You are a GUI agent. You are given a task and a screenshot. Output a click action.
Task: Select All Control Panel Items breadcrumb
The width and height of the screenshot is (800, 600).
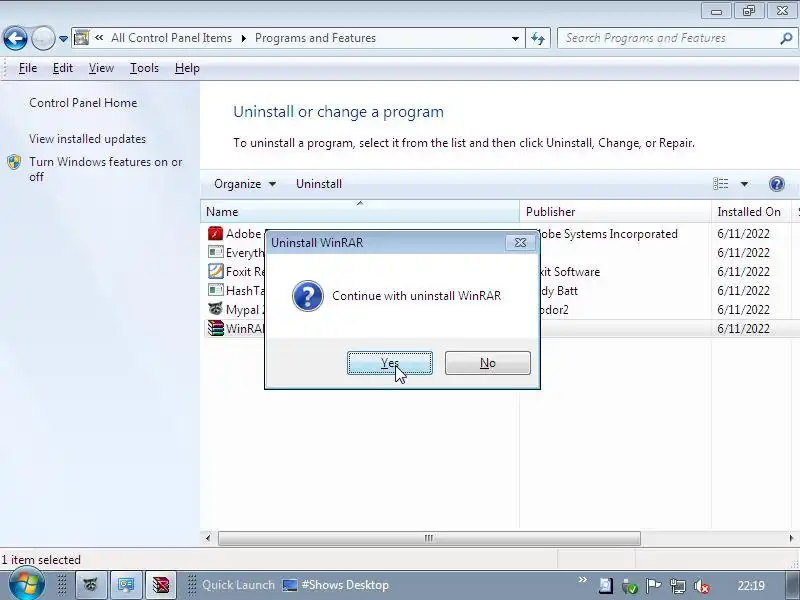click(x=171, y=38)
